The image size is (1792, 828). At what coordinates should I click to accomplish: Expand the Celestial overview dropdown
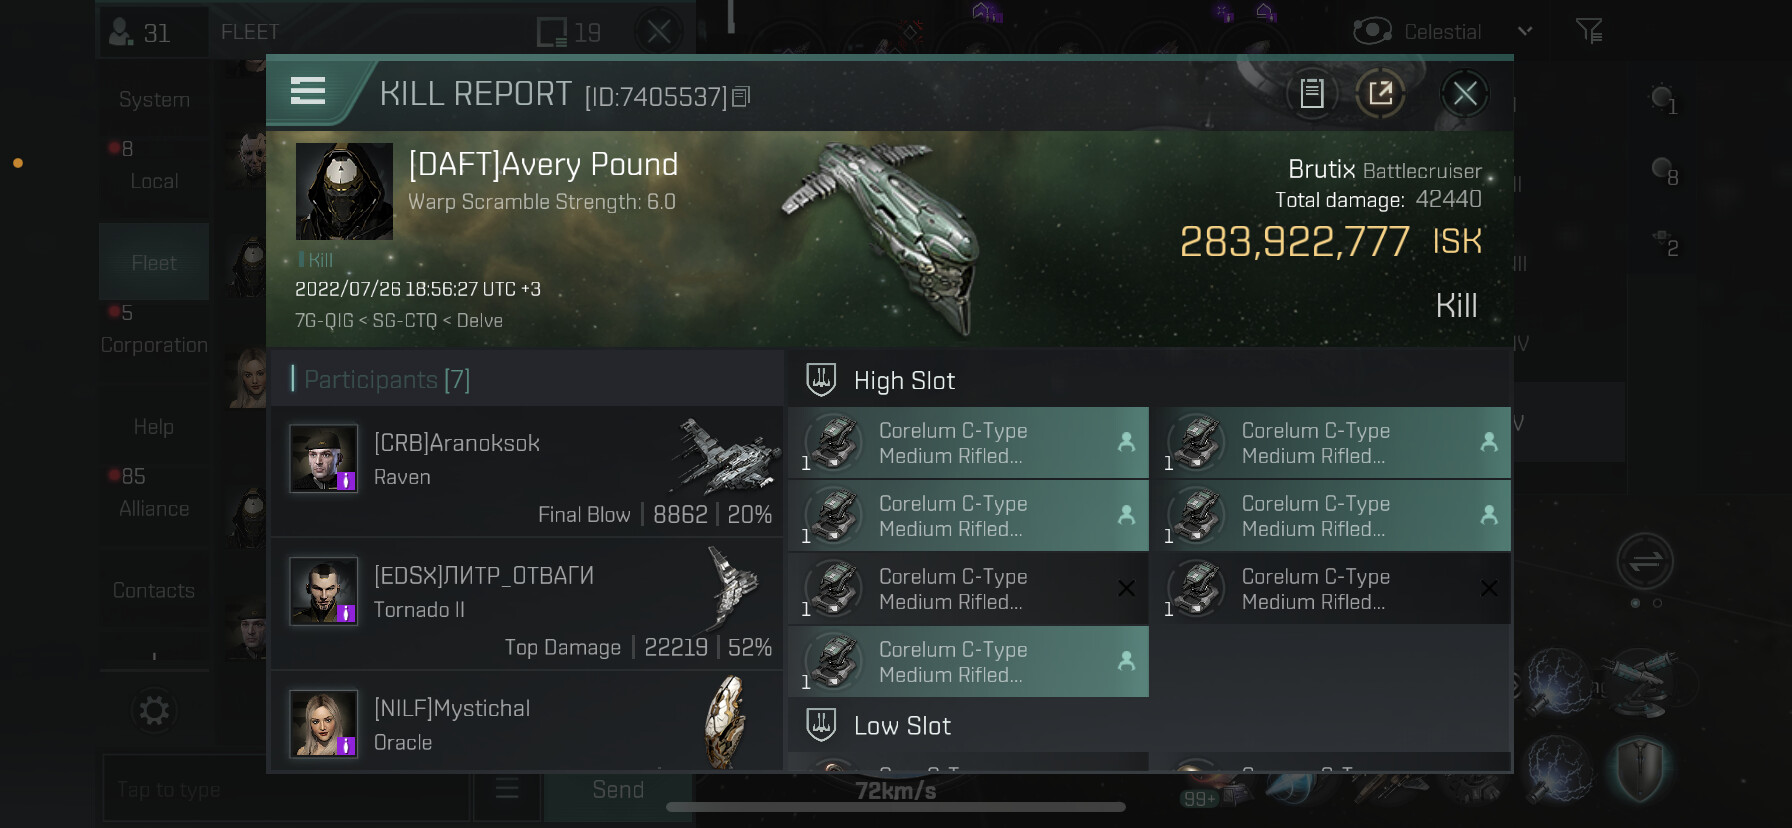pyautogui.click(x=1524, y=31)
